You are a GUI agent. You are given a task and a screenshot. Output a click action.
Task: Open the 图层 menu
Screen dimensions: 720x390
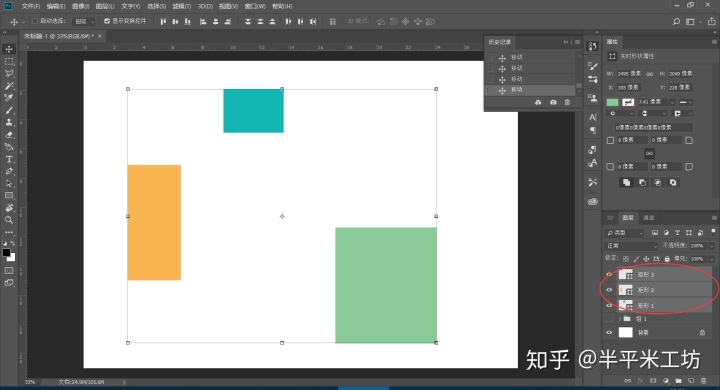coord(105,6)
